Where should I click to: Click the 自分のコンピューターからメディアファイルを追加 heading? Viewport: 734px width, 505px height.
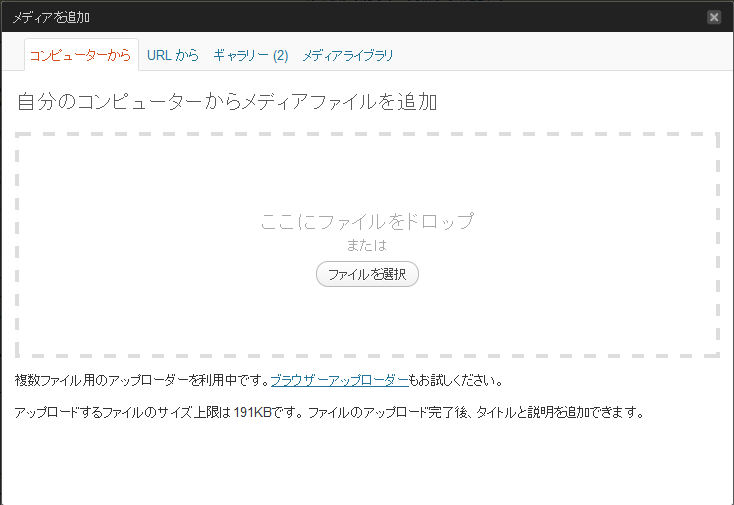click(227, 102)
